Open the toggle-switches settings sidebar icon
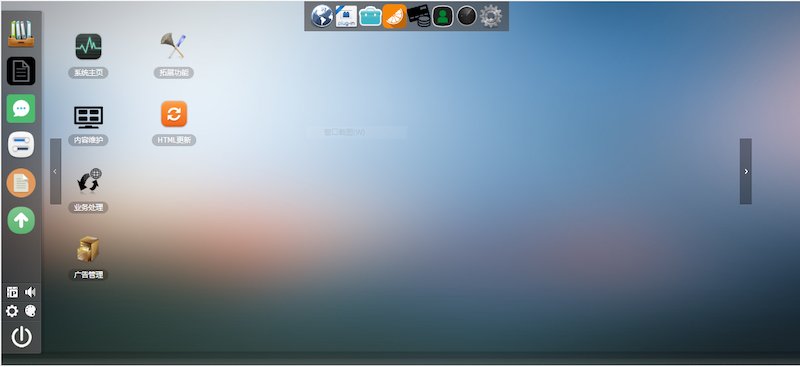The image size is (800, 367). point(21,145)
